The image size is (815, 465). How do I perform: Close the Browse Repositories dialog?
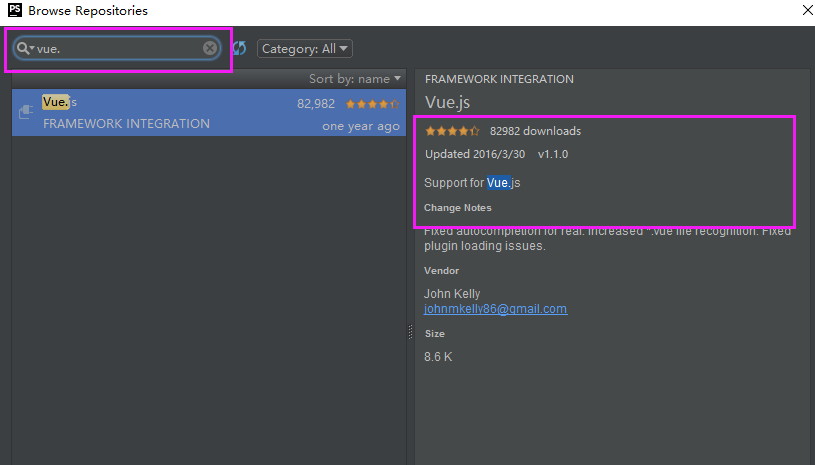pyautogui.click(x=807, y=10)
